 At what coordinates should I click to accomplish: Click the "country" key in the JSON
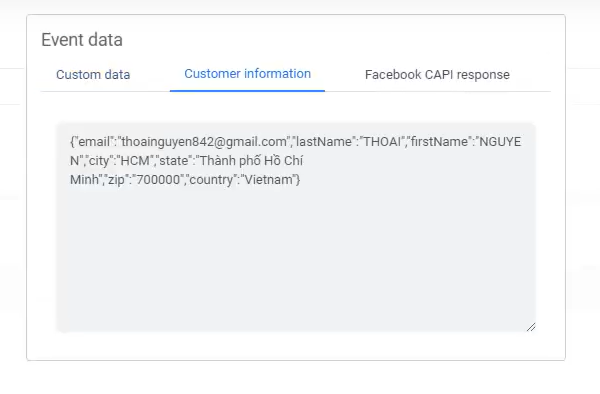[211, 180]
